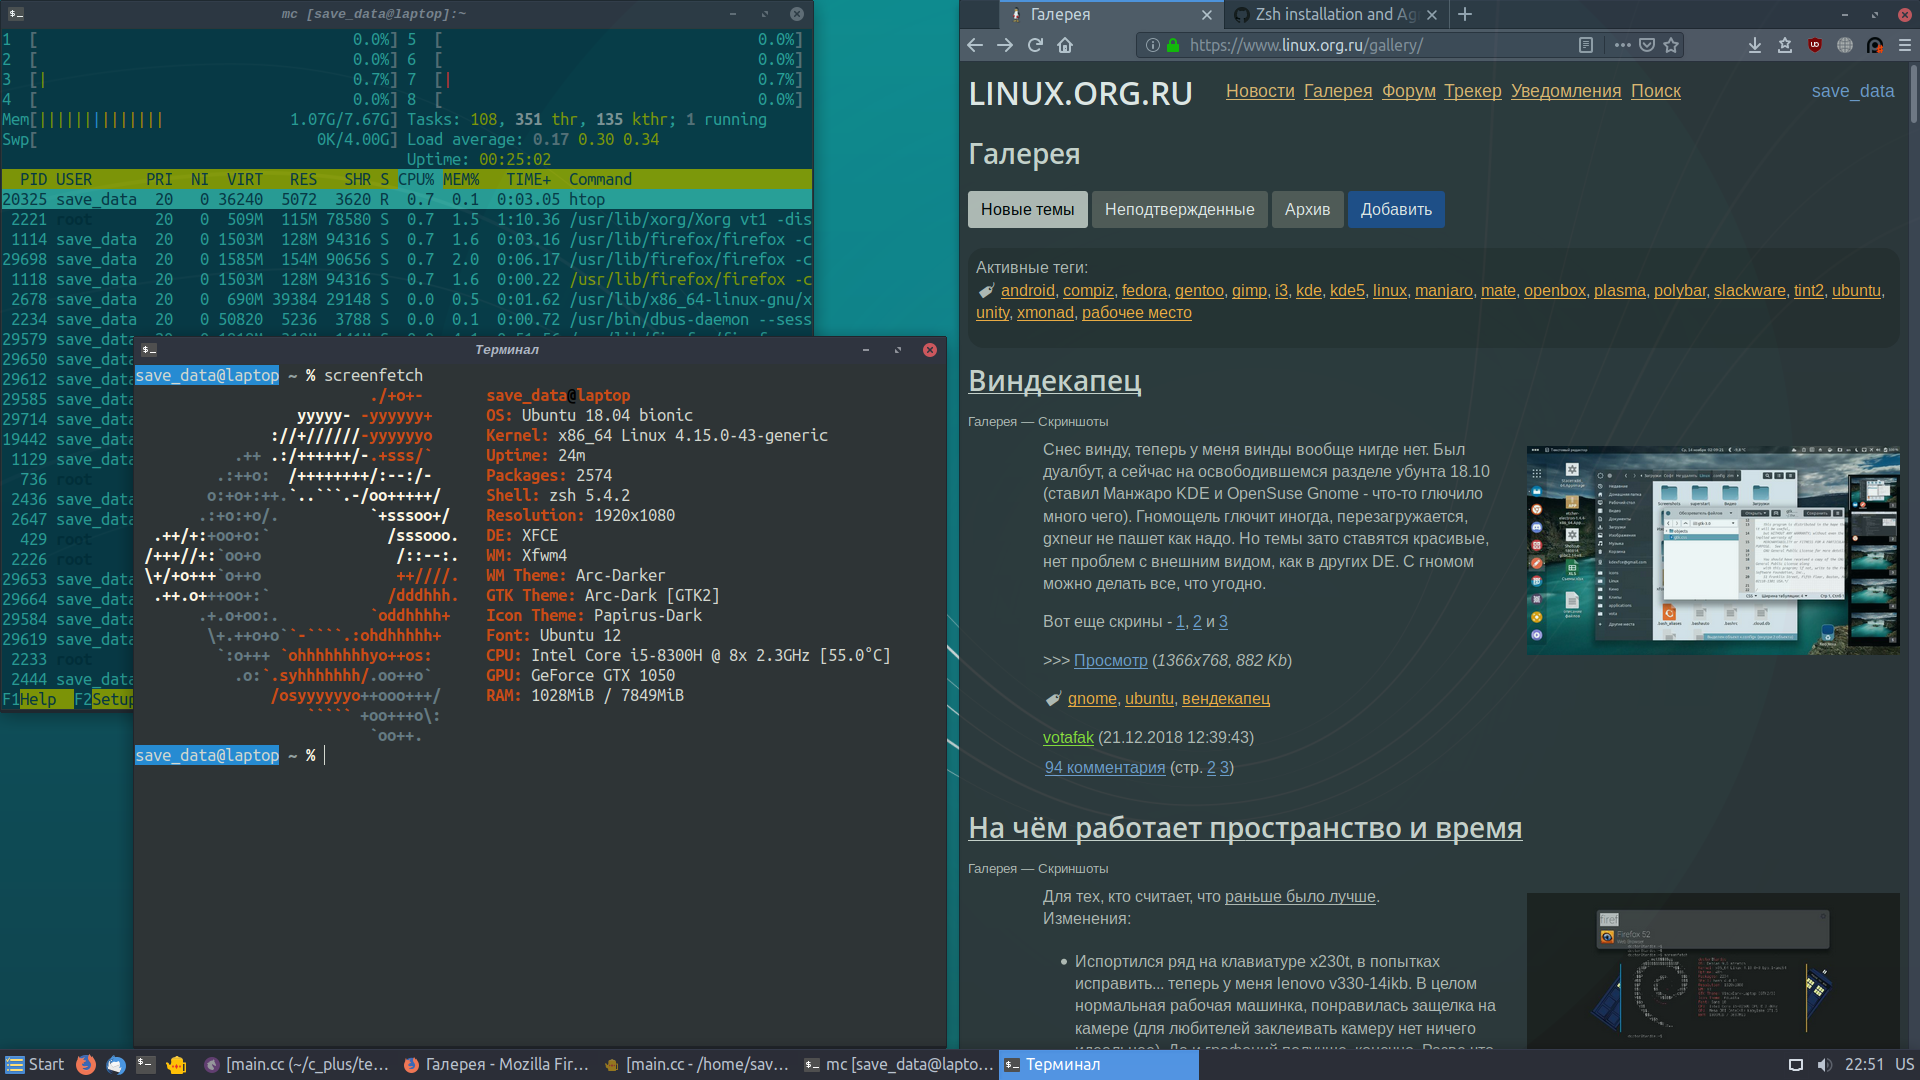This screenshot has height=1080, width=1920.
Task: Select the Новые темы button
Action: click(1027, 209)
